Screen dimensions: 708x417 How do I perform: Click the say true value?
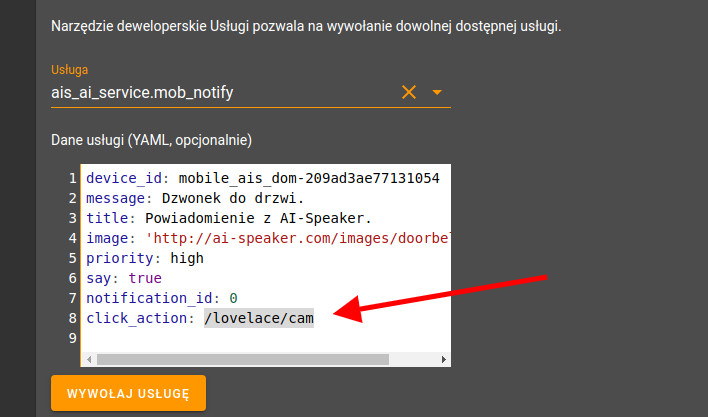pos(145,278)
